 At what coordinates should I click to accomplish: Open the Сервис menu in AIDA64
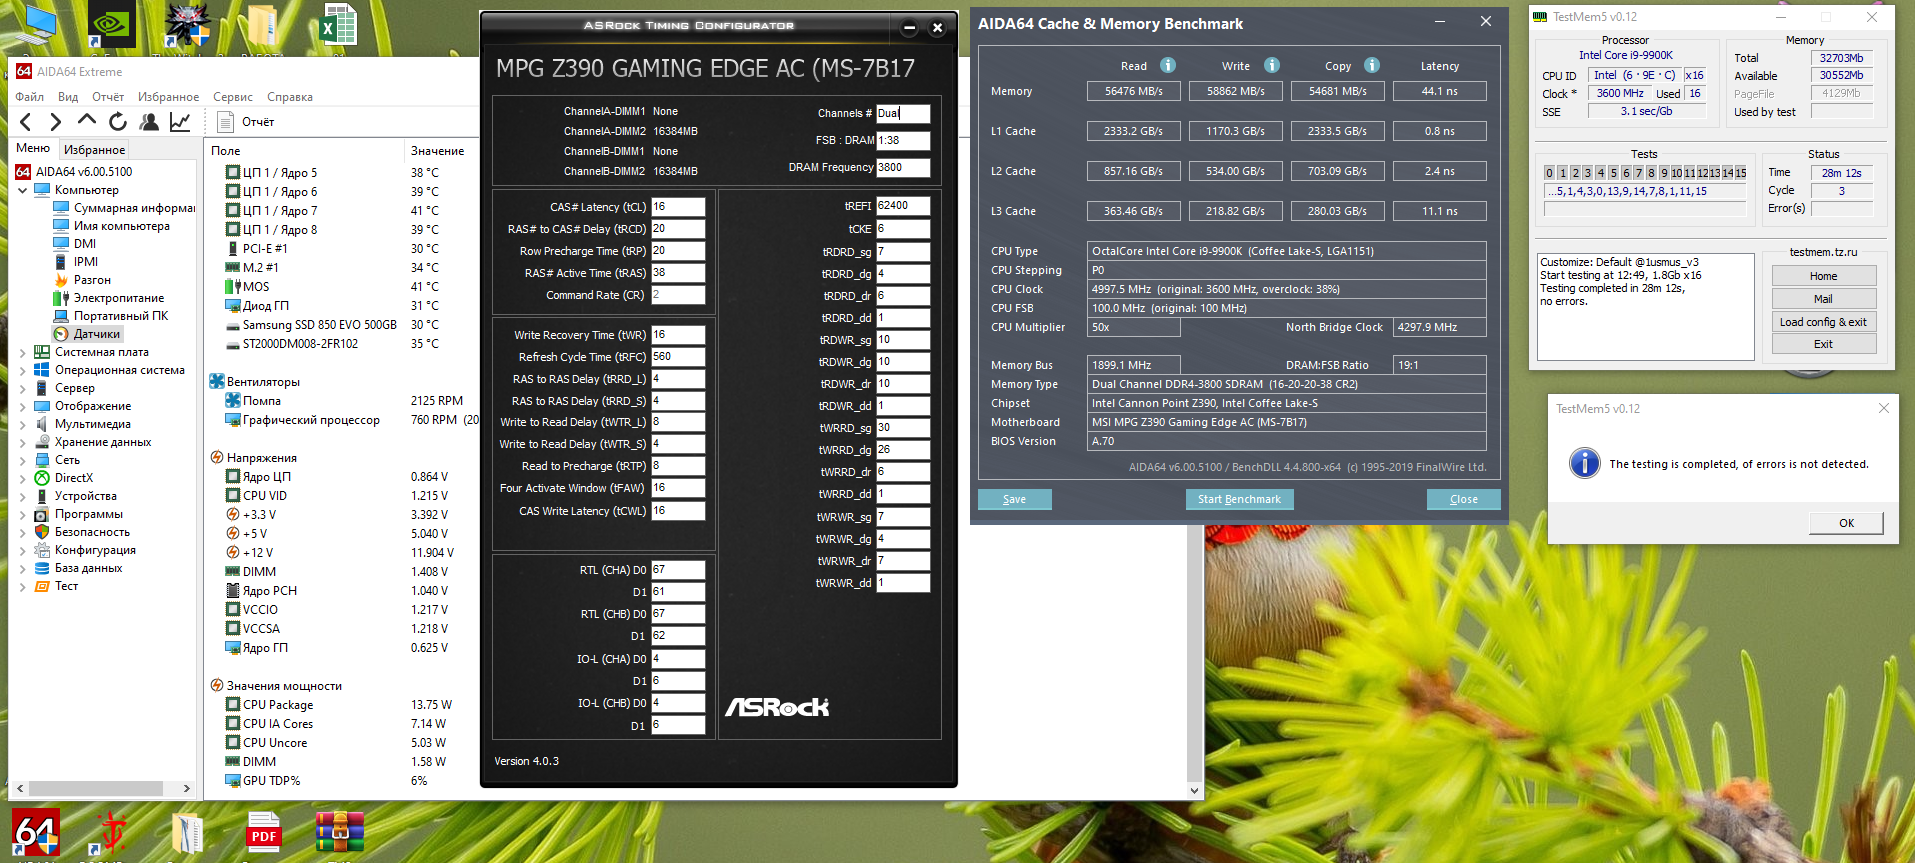(x=233, y=97)
